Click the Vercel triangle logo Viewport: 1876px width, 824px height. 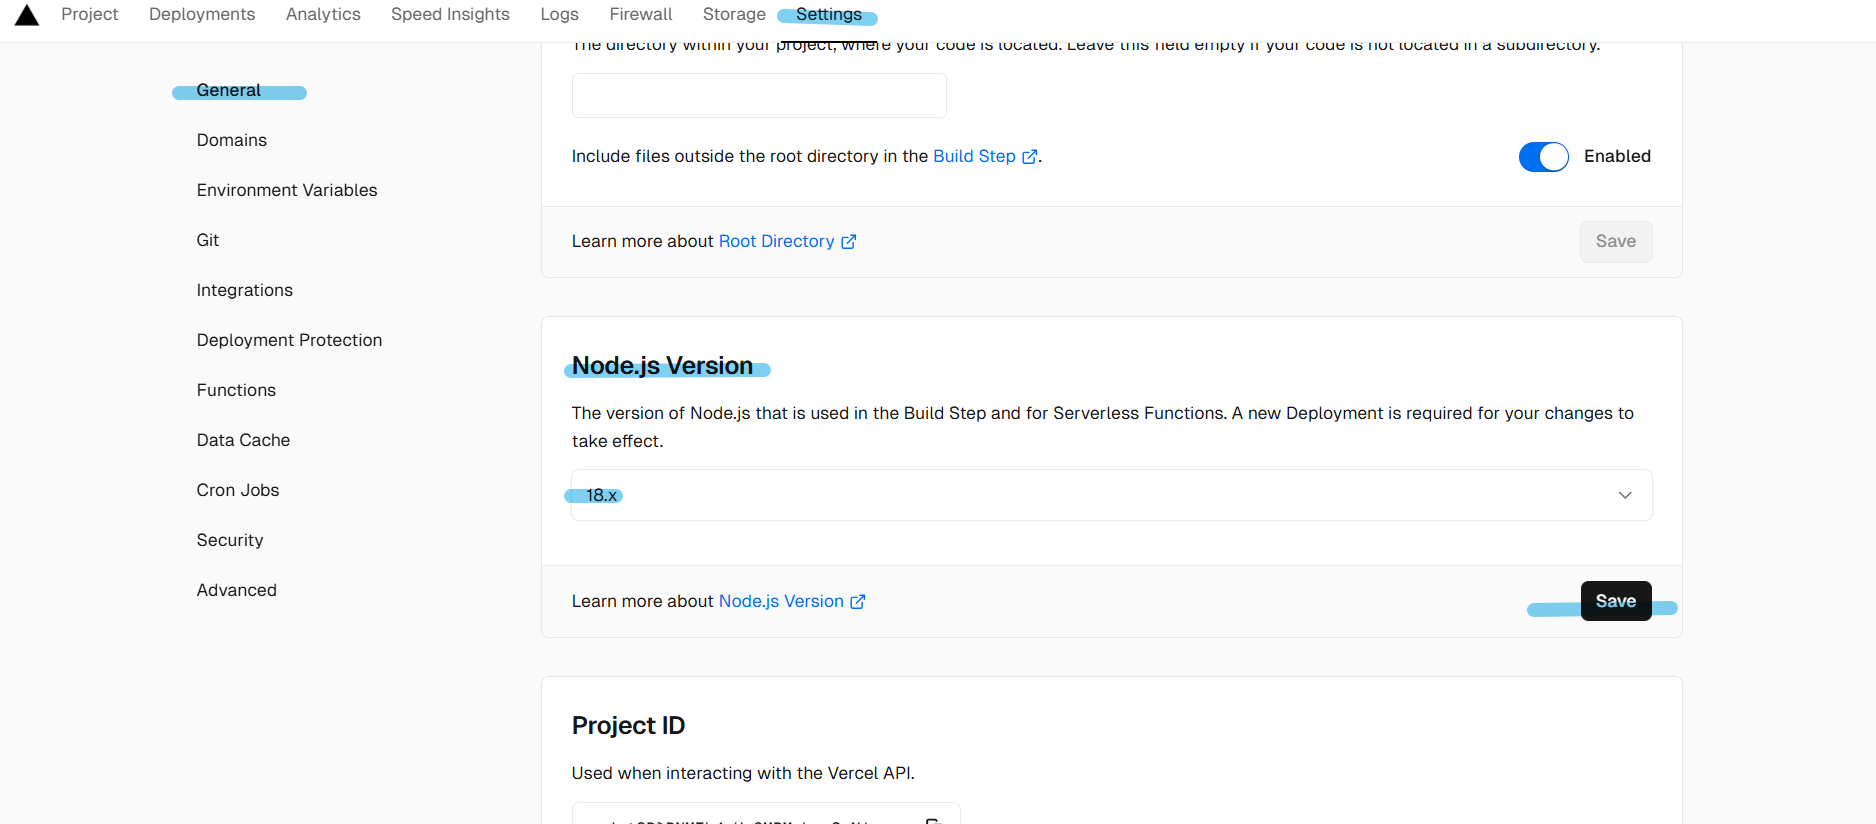pos(27,15)
